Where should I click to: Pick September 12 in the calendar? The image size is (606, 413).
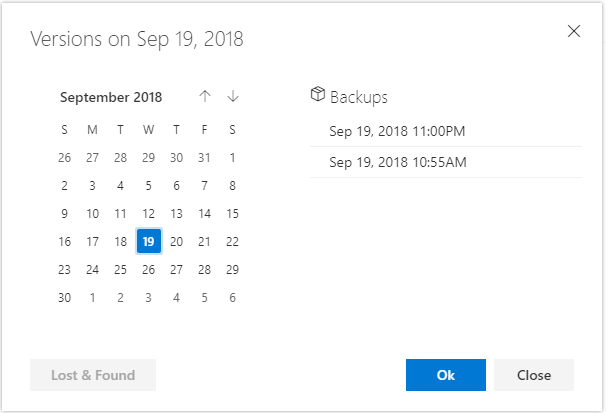[x=148, y=213]
